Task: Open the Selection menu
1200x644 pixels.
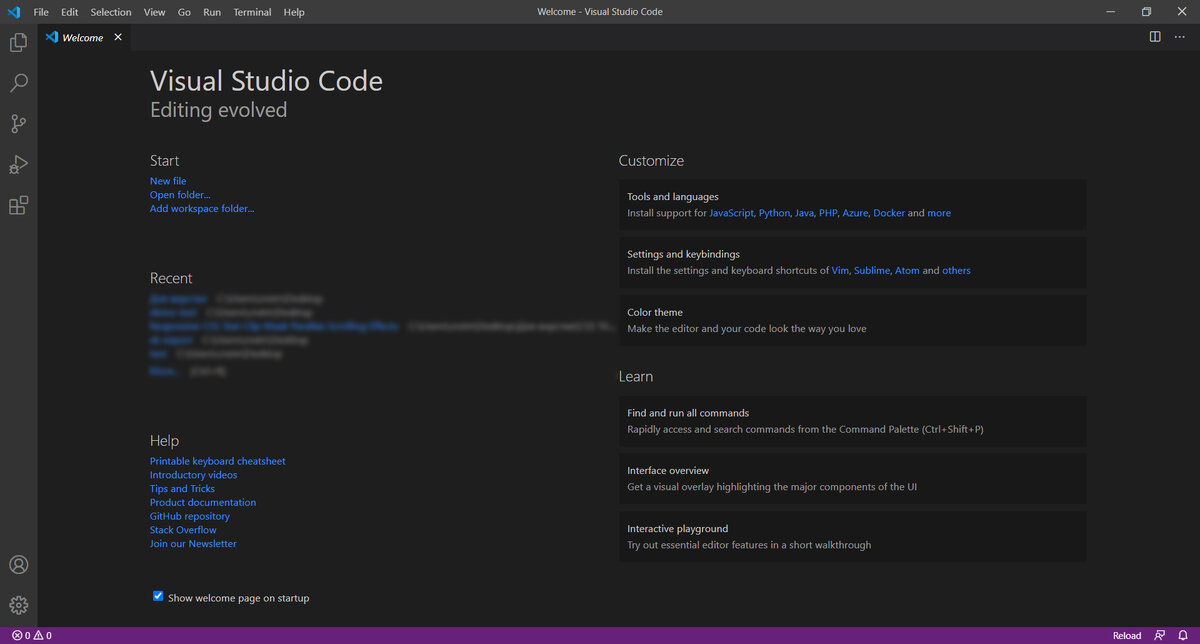Action: 110,12
